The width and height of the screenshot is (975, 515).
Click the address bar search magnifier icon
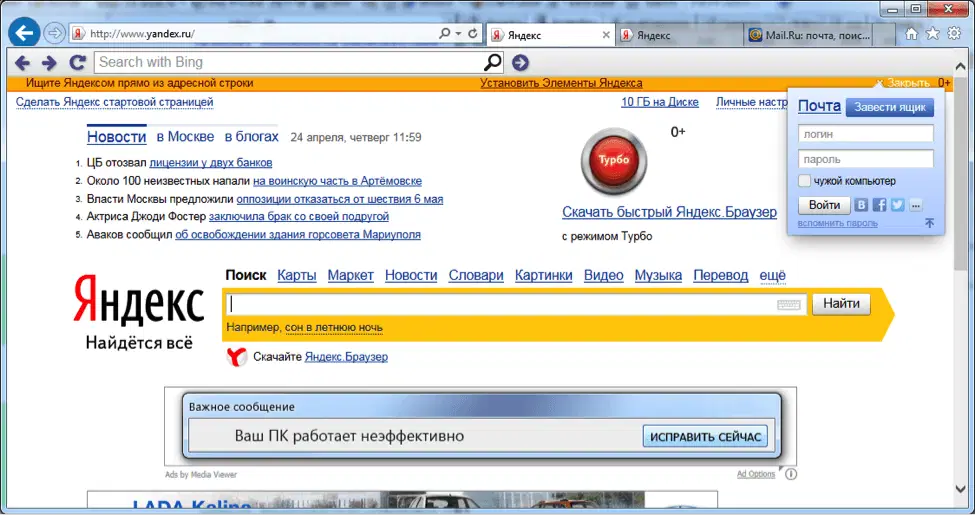click(x=444, y=34)
